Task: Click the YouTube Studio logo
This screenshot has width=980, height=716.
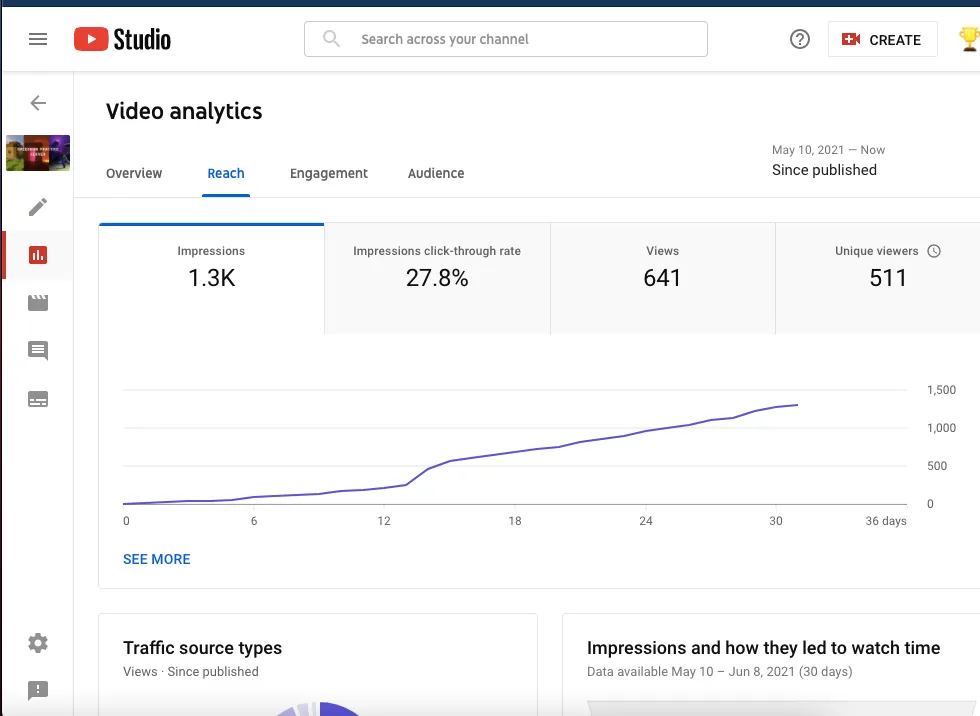Action: (x=122, y=40)
